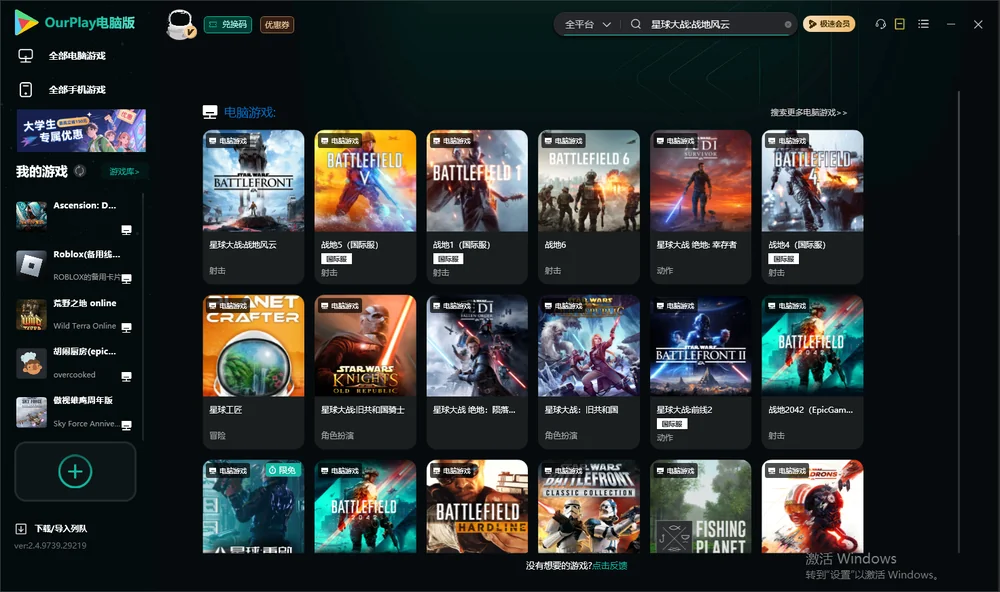1000x592 pixels.
Task: Select the Ascension game icon in sidebar
Action: click(x=31, y=215)
